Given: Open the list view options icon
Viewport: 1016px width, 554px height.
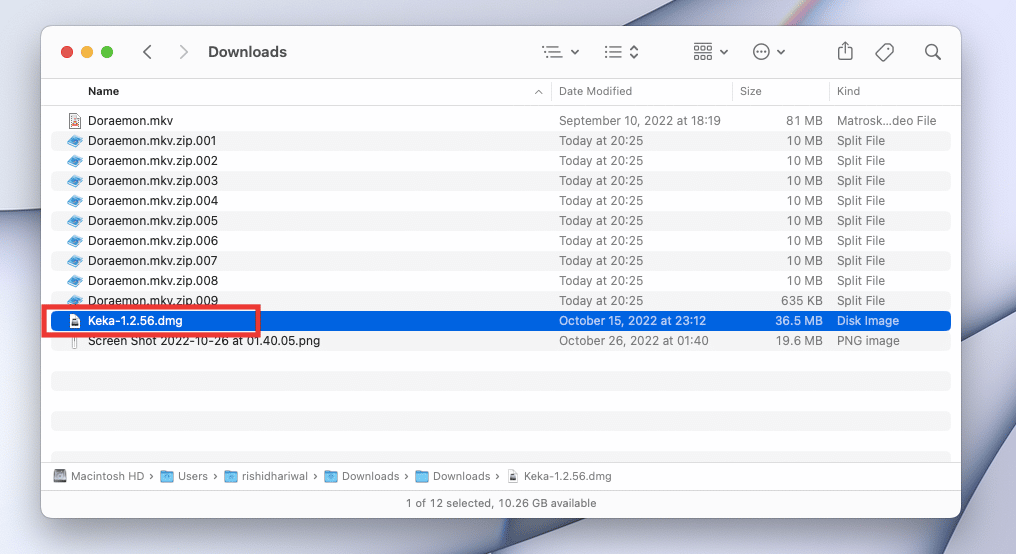Looking at the screenshot, I should pos(552,52).
